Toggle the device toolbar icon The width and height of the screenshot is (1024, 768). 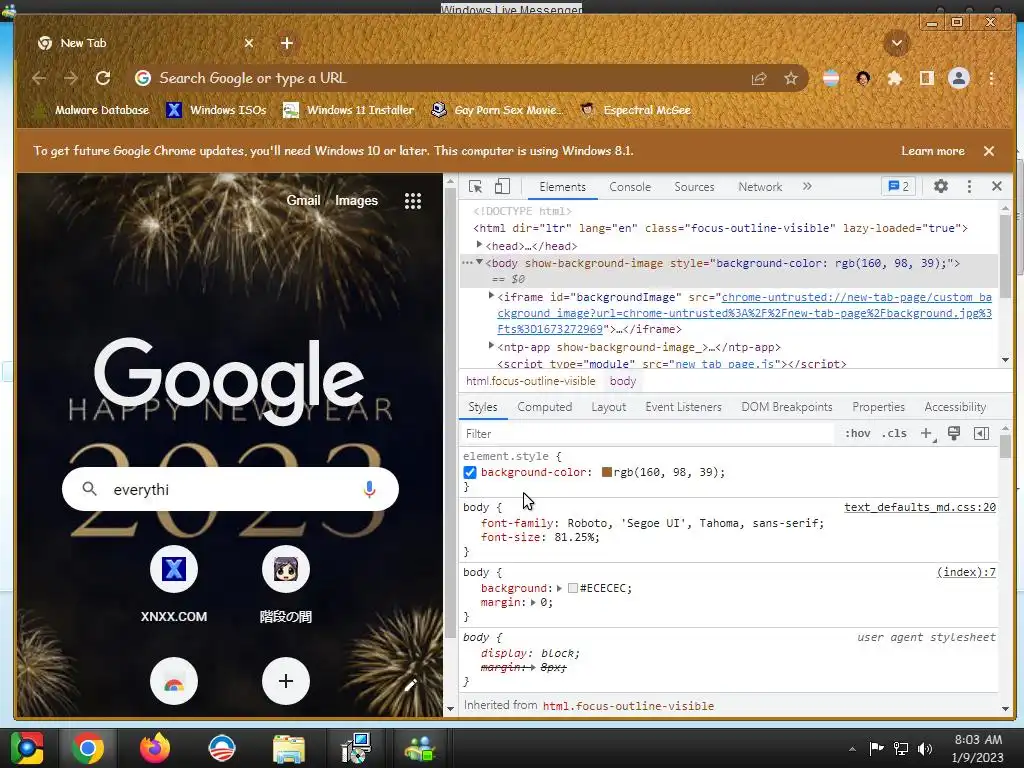click(502, 187)
